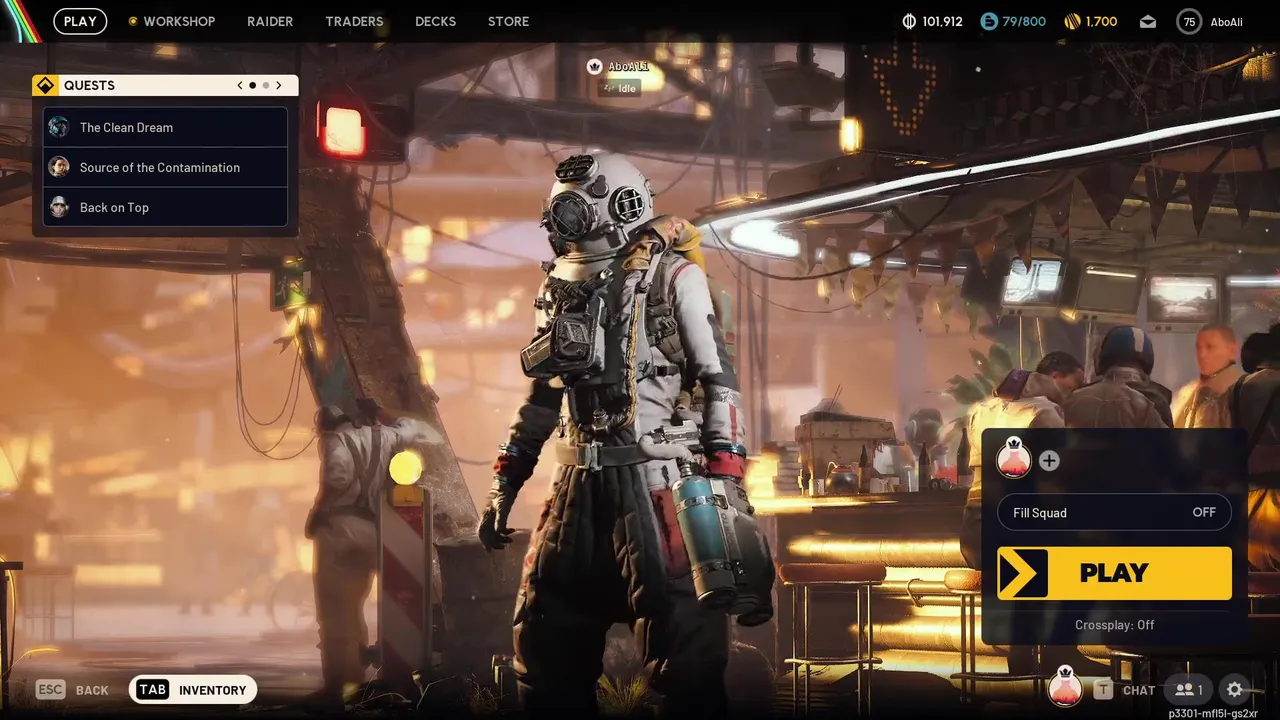Toggle Crossplay: Off setting
Screen dimensions: 1280x720
[x=1114, y=625]
